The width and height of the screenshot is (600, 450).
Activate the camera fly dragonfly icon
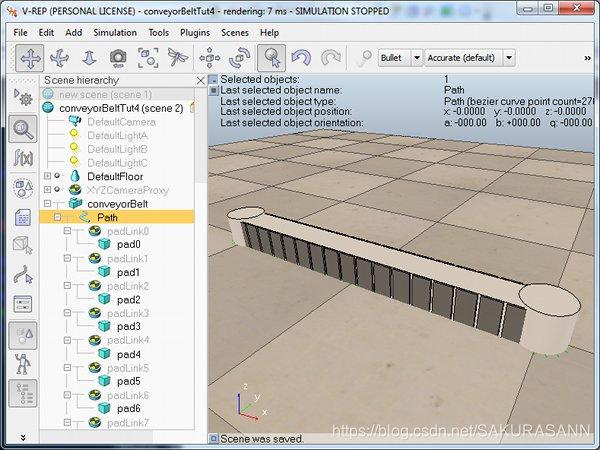tap(178, 58)
